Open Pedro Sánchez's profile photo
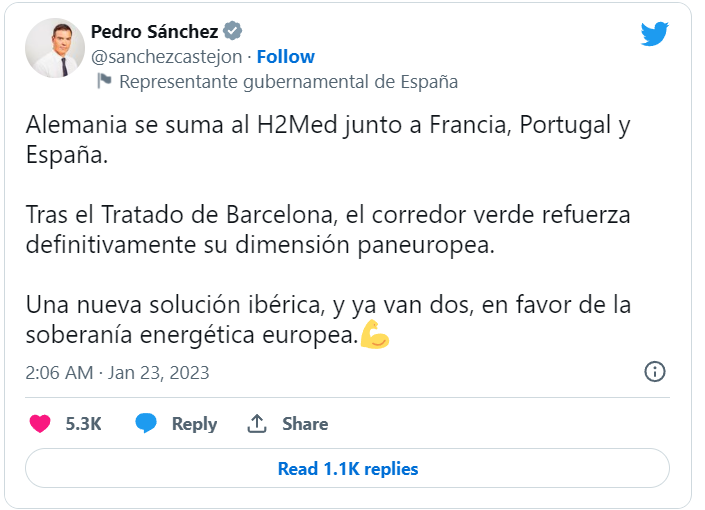705x510 pixels. point(55,48)
